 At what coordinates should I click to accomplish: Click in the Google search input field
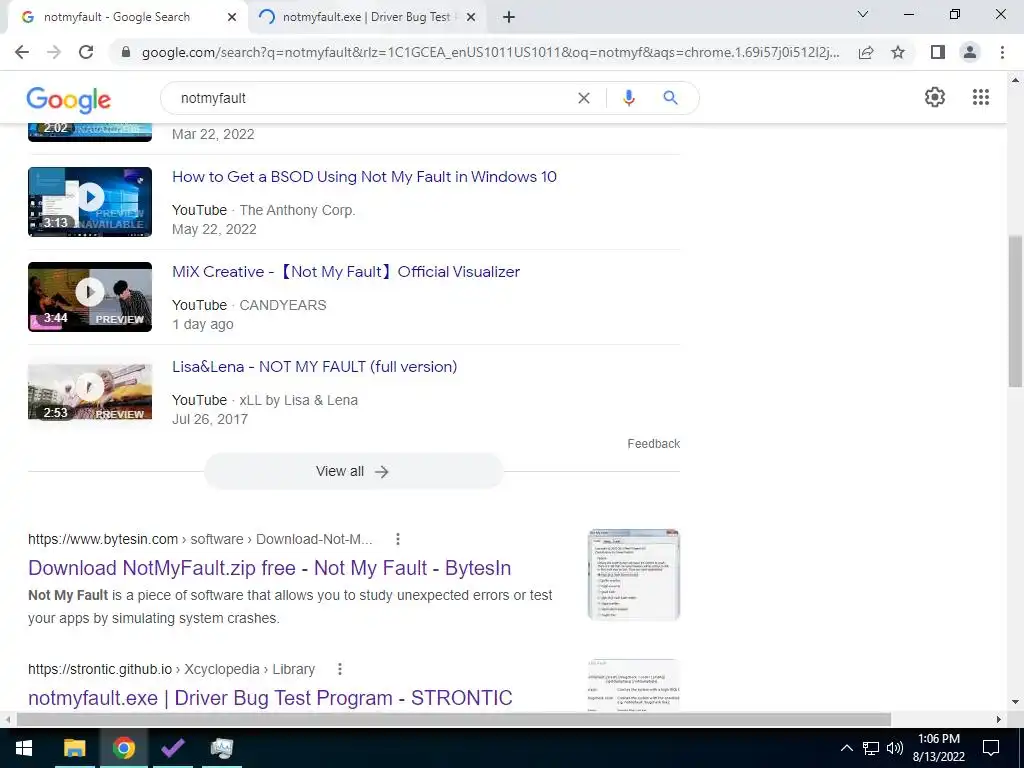click(372, 98)
